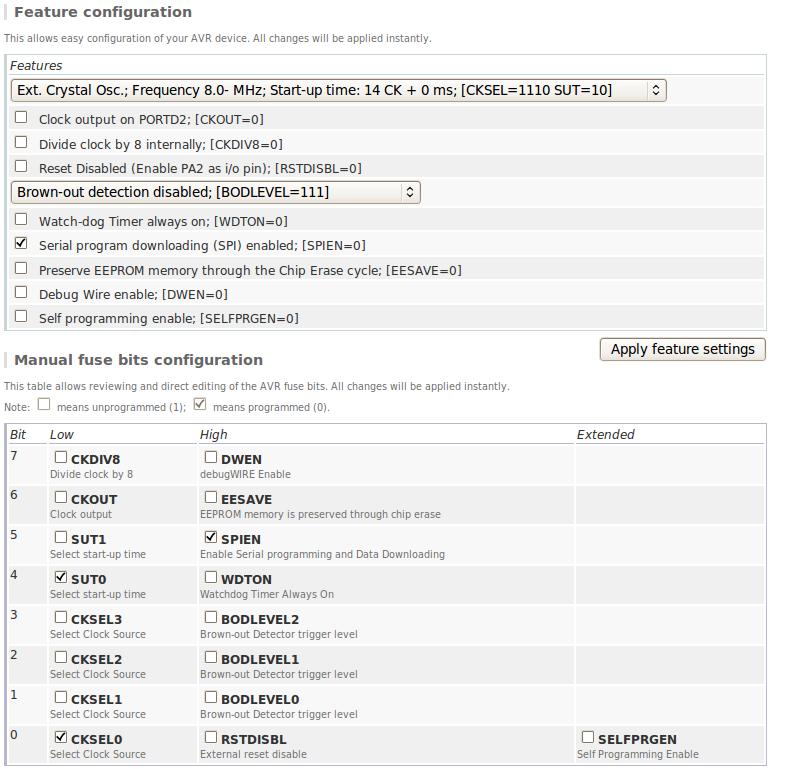This screenshot has height=769, width=804.
Task: Check Preserve EEPROM memory option
Action: click(x=21, y=268)
